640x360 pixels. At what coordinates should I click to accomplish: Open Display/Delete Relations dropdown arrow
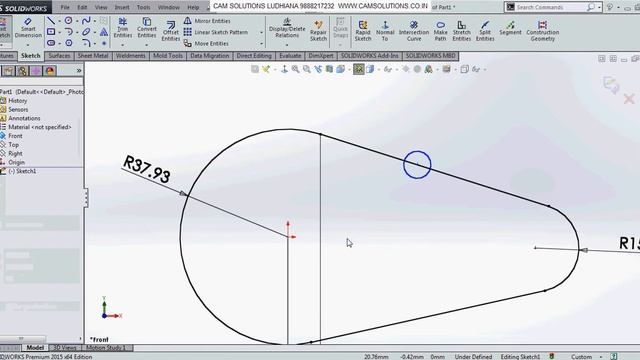click(287, 44)
